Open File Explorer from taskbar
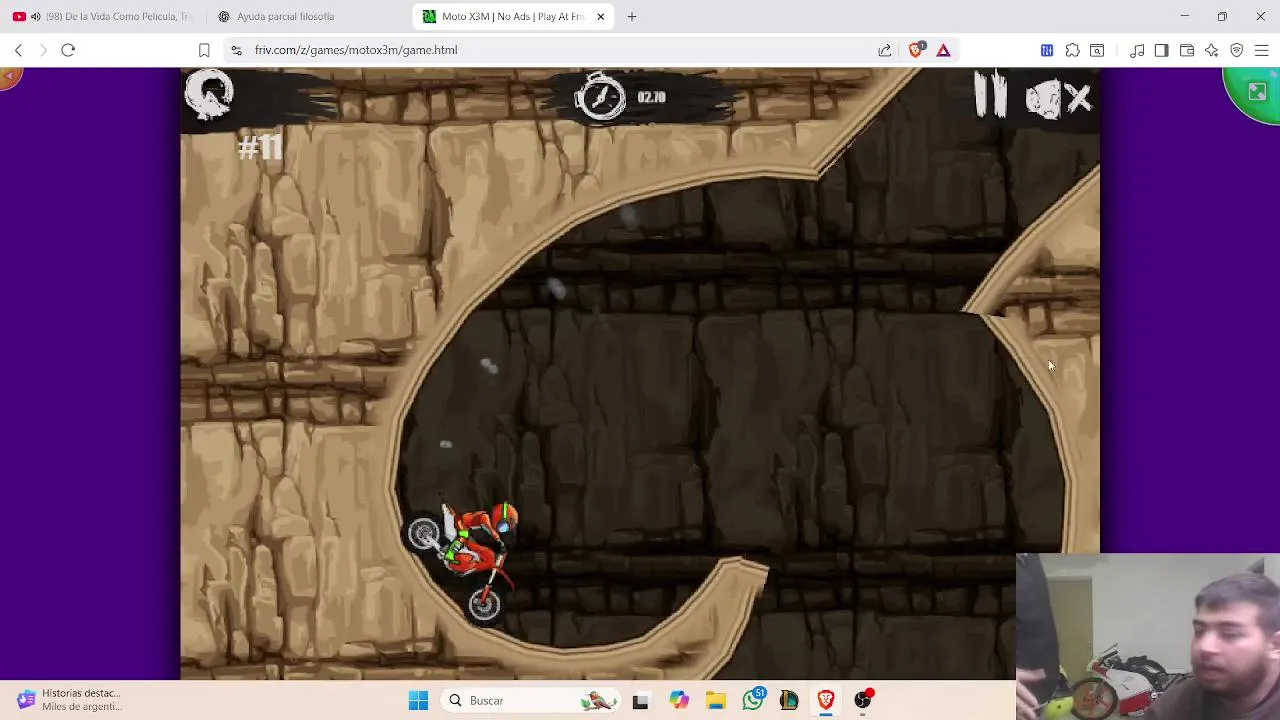Screen dimensions: 1280x720 715,700
